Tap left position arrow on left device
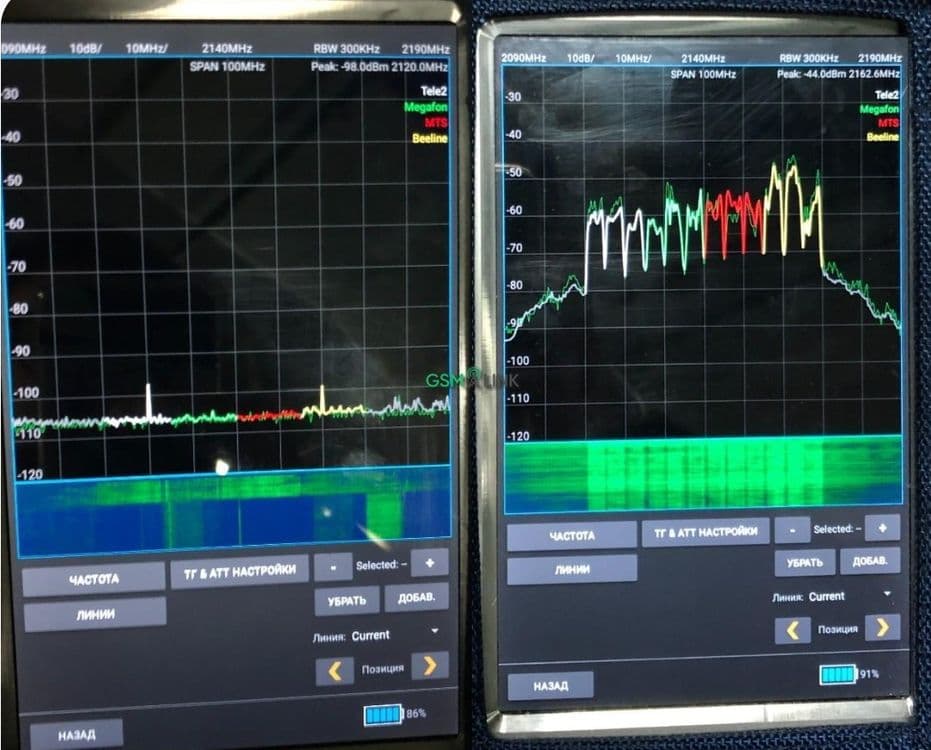This screenshot has width=931, height=750. [335, 672]
